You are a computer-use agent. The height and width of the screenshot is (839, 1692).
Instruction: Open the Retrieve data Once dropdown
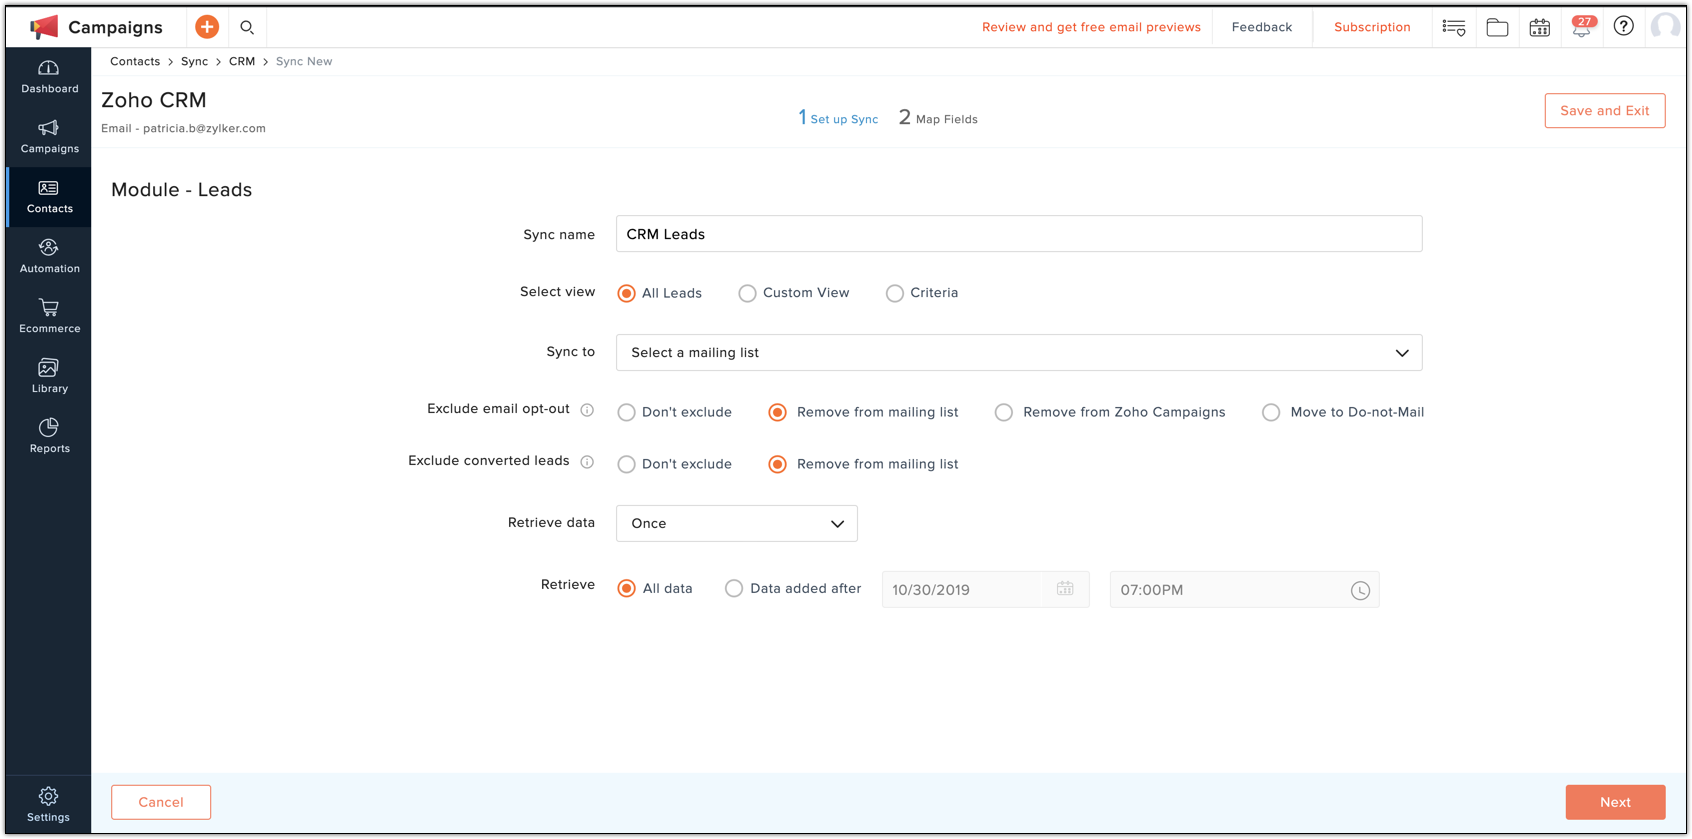point(737,523)
